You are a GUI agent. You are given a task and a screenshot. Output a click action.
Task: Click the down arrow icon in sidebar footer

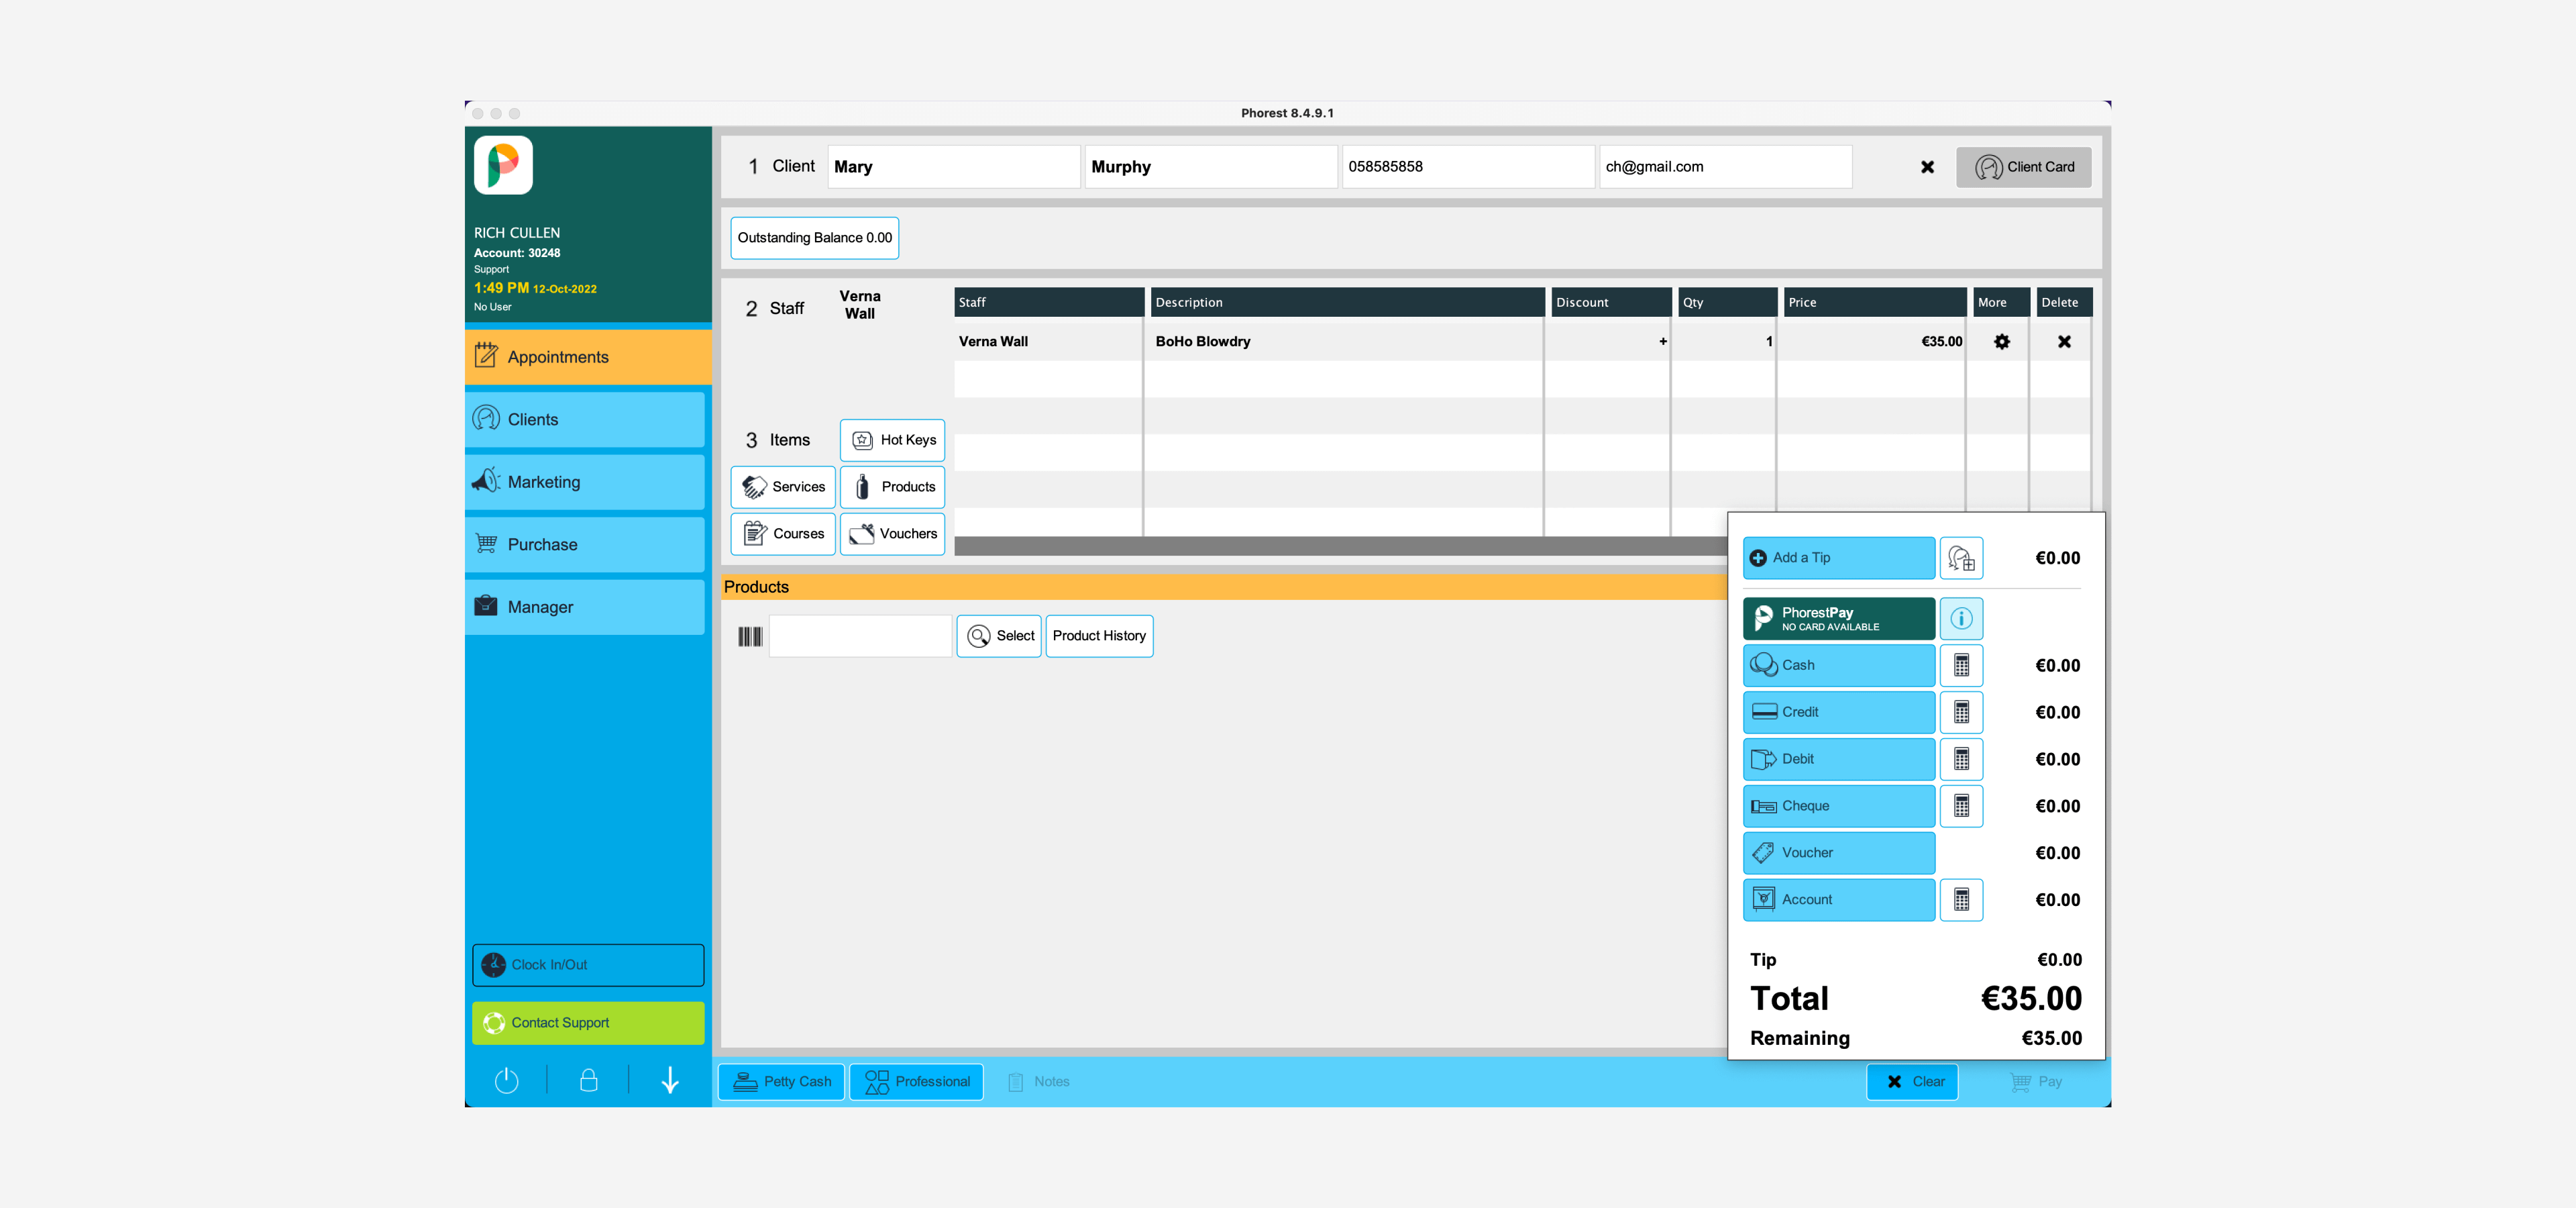click(x=670, y=1080)
